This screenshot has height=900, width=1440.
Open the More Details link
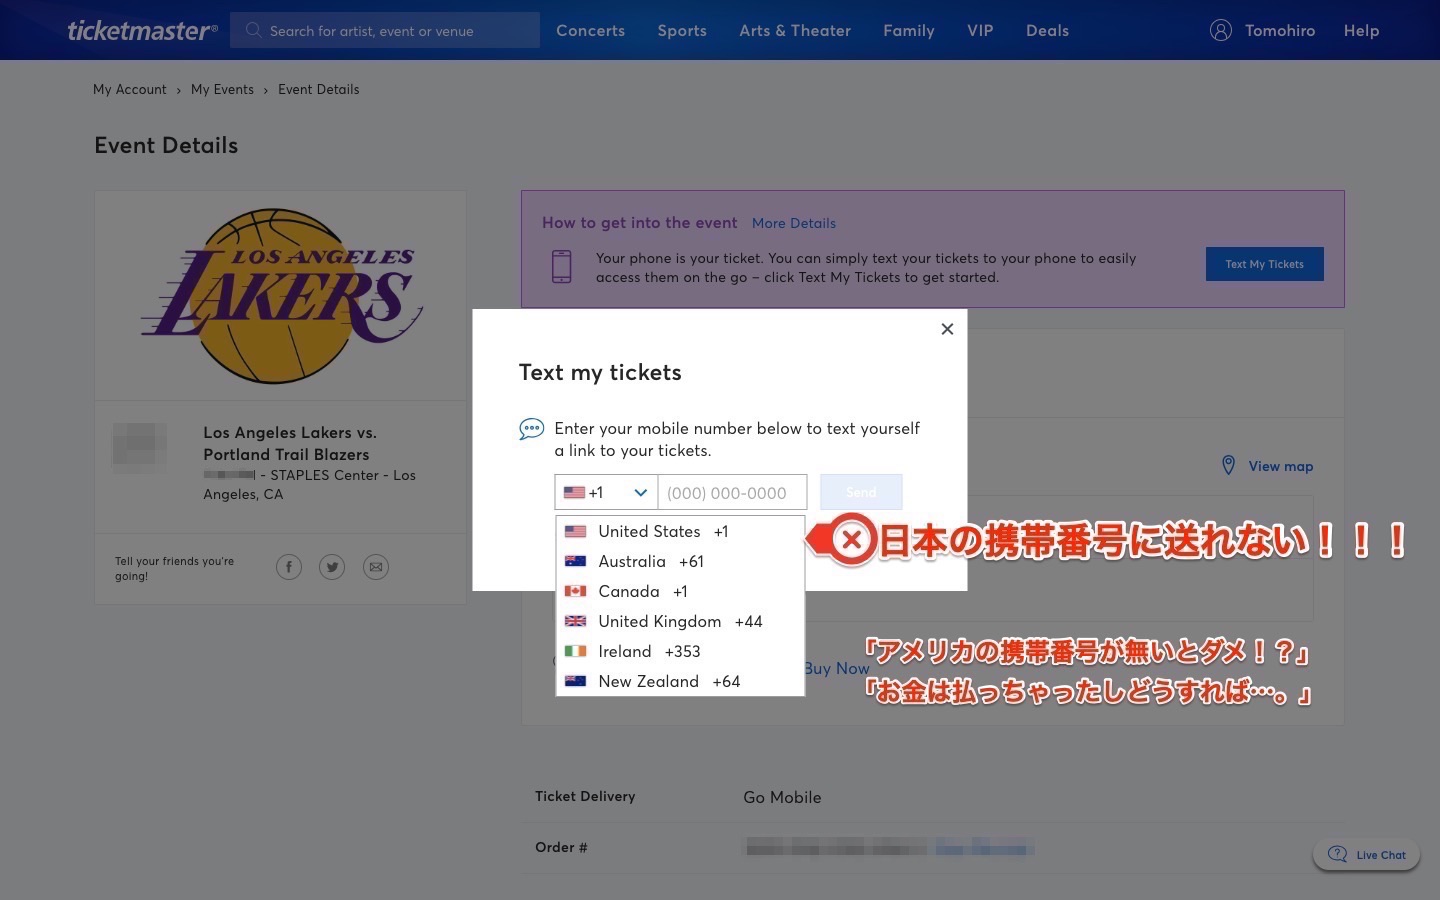point(794,223)
